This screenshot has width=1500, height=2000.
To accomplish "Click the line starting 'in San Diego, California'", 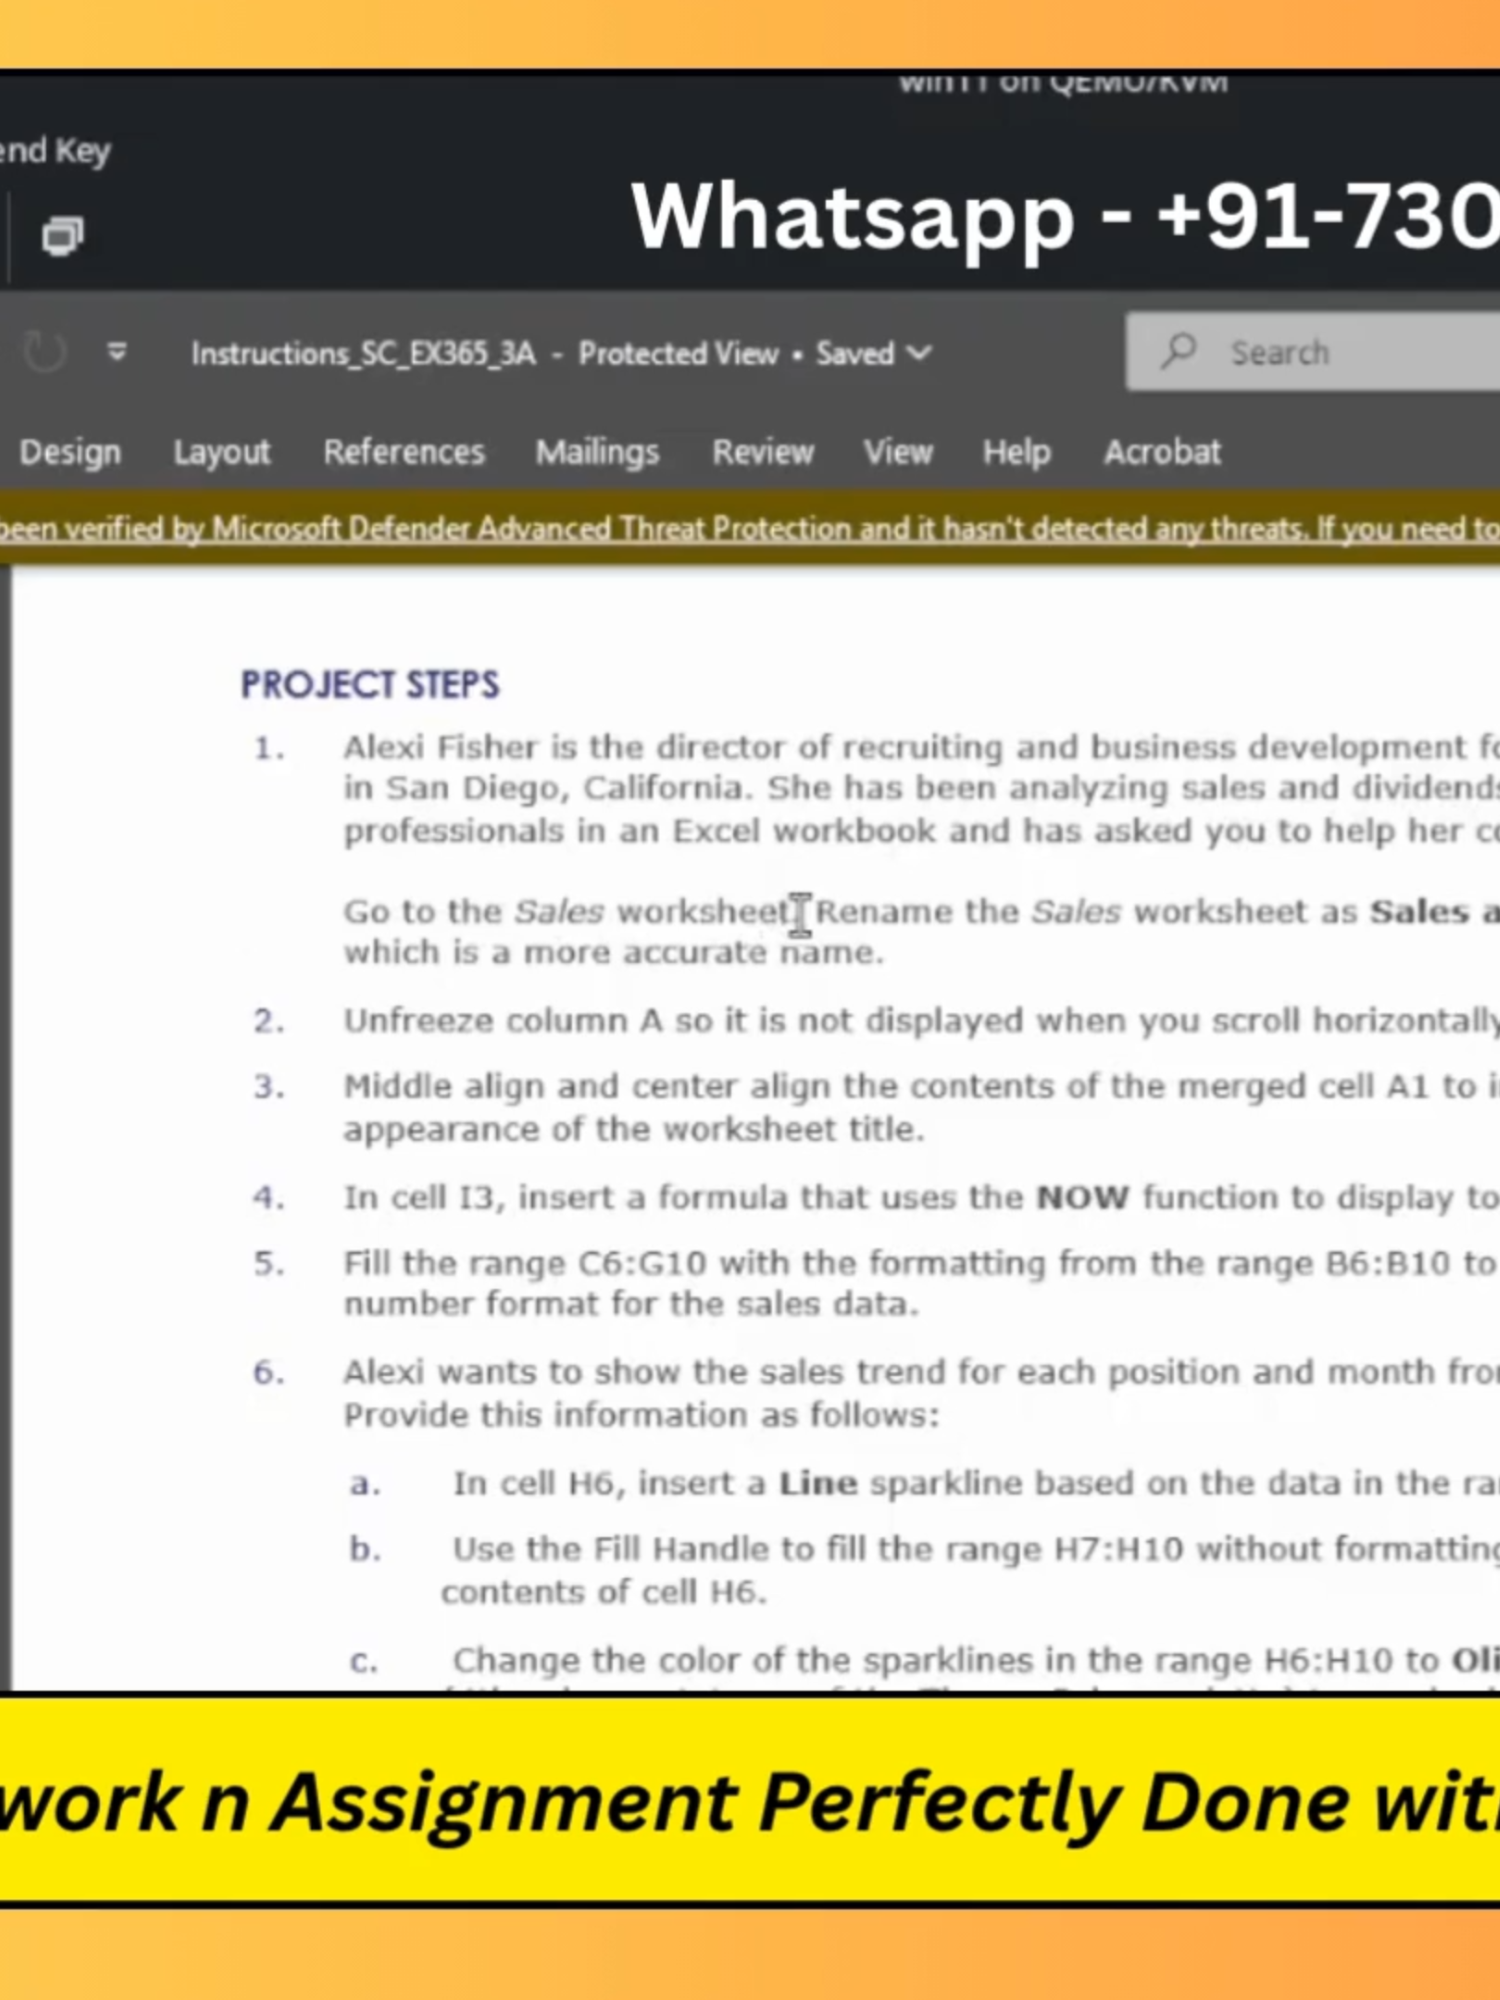I will (921, 788).
